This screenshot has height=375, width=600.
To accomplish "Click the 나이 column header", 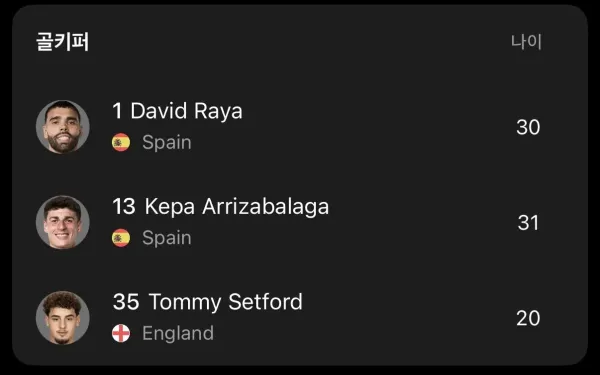I will tap(527, 41).
